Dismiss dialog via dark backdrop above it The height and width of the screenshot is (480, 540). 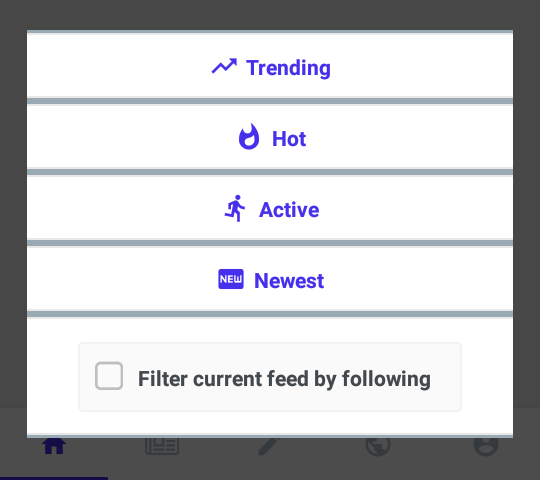click(270, 14)
